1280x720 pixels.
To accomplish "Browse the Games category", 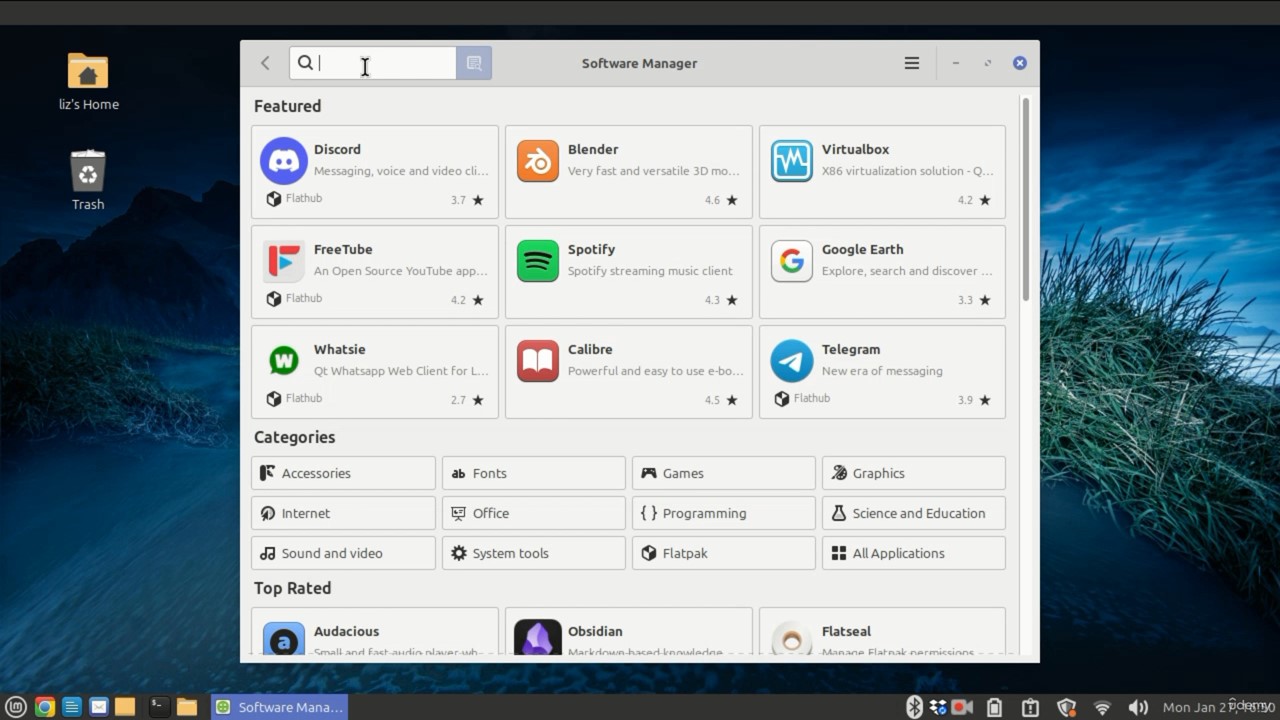I will (724, 473).
